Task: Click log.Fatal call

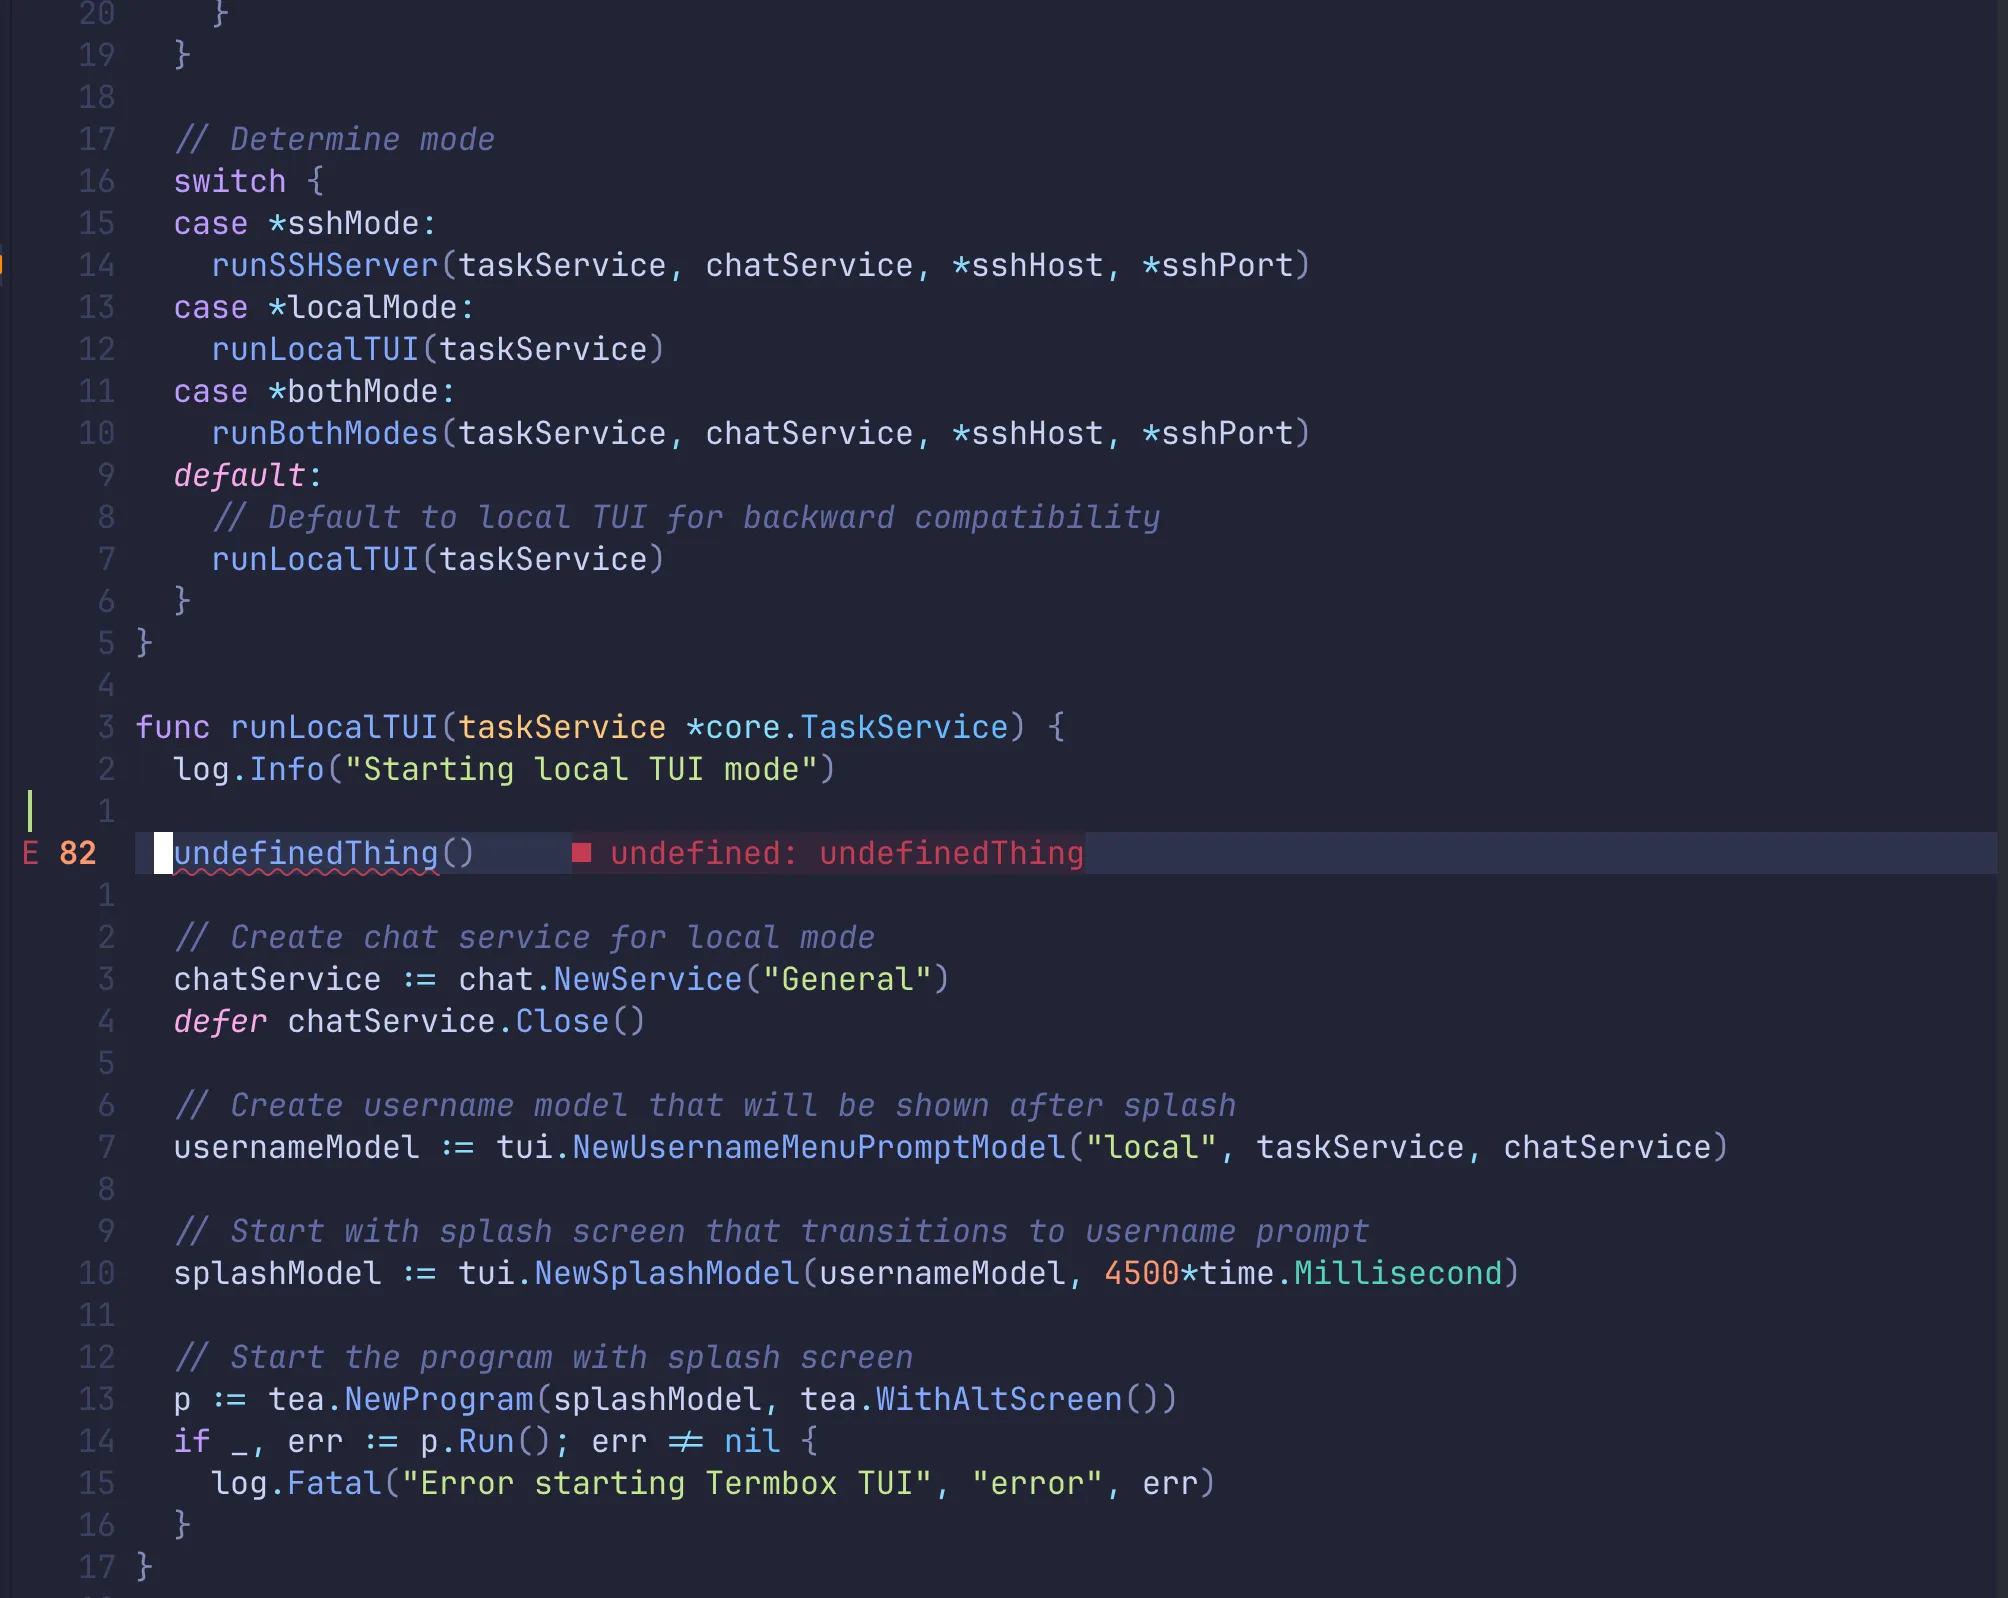Action: (296, 1483)
